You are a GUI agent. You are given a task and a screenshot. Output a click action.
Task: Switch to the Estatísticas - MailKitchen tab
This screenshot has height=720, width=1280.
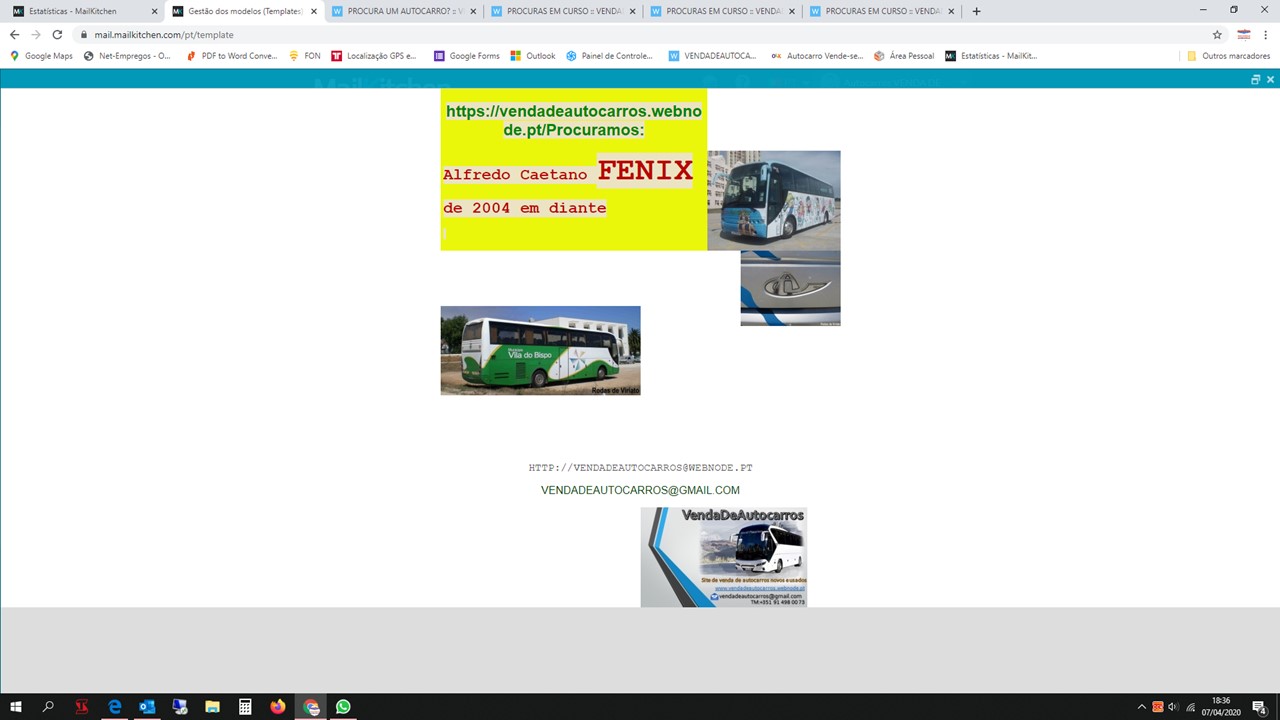80,11
